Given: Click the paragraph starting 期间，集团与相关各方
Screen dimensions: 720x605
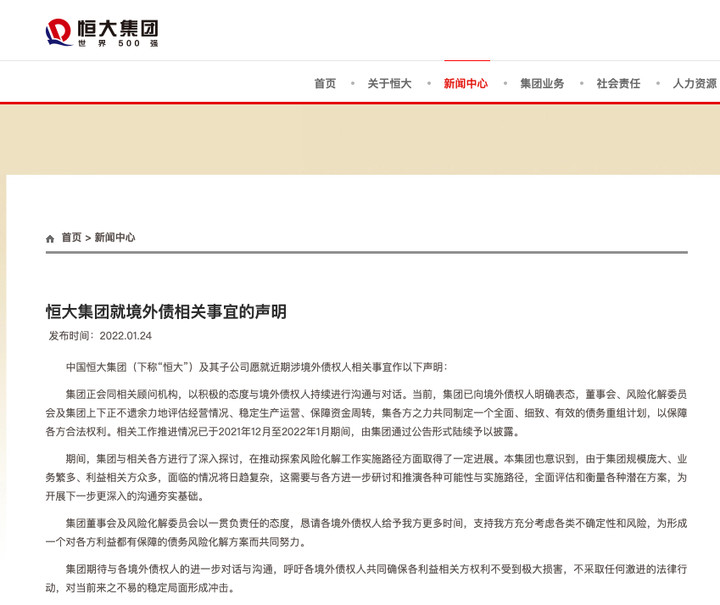Looking at the screenshot, I should point(366,477).
